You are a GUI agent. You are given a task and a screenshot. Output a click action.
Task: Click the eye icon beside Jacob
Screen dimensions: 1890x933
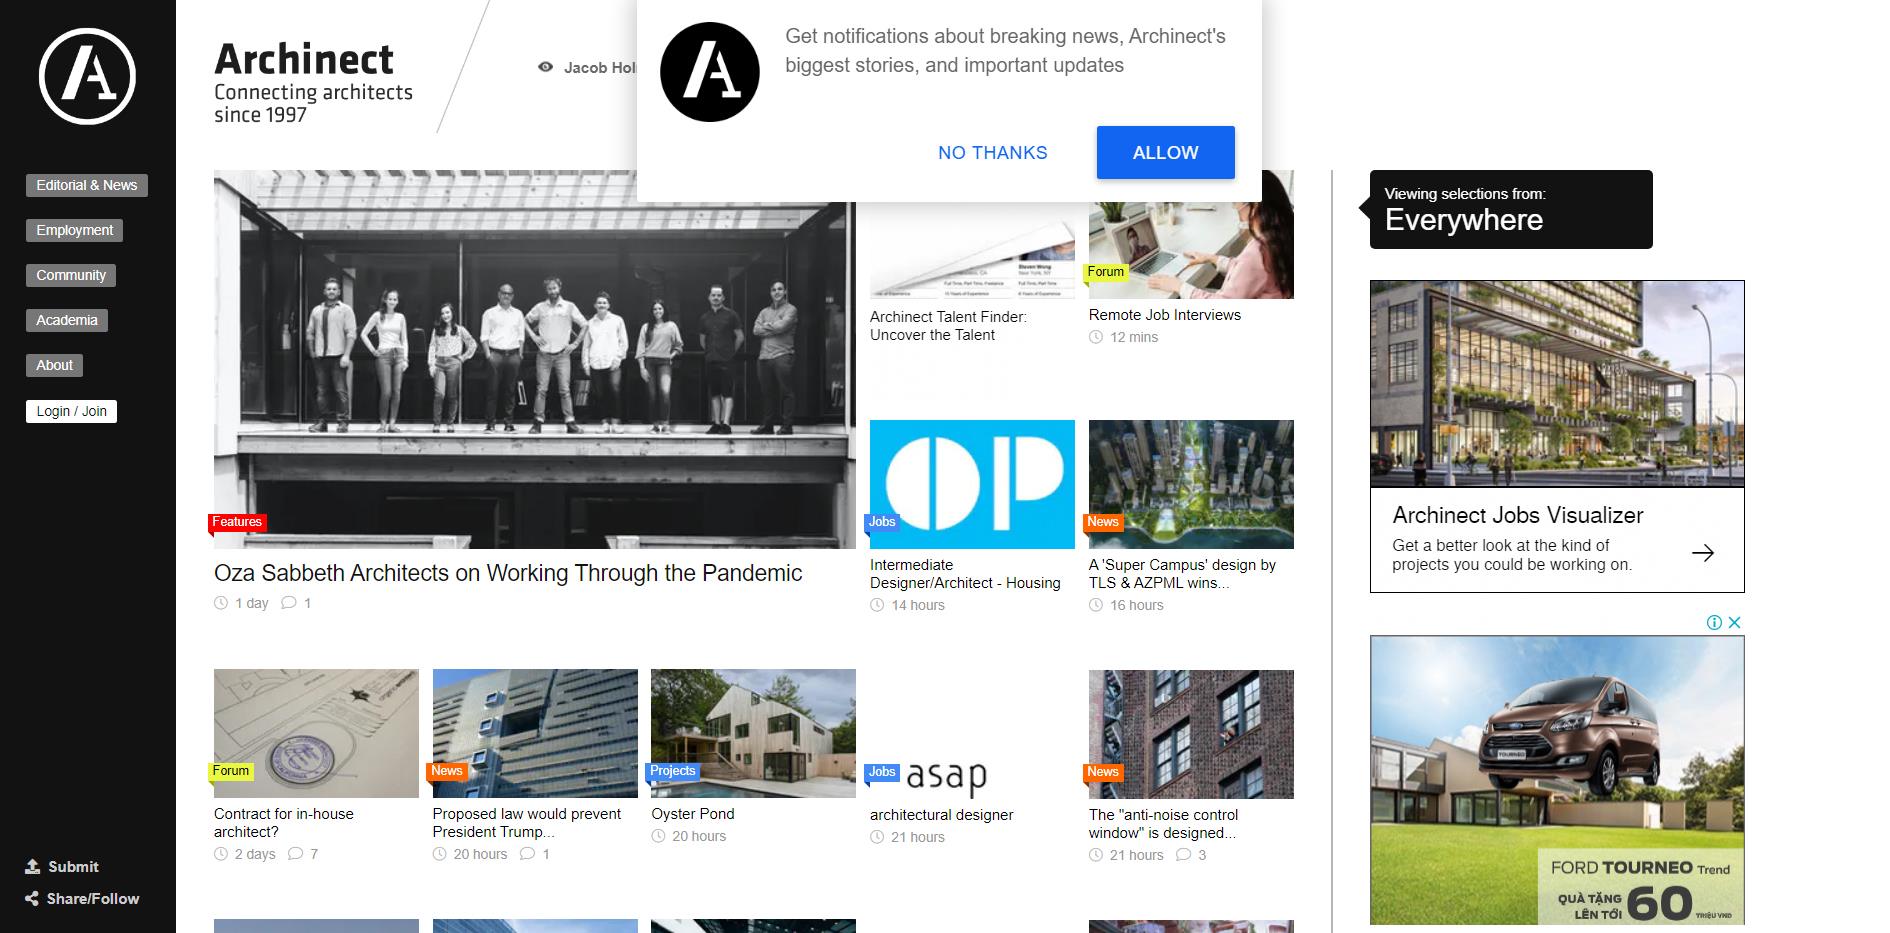pos(545,67)
